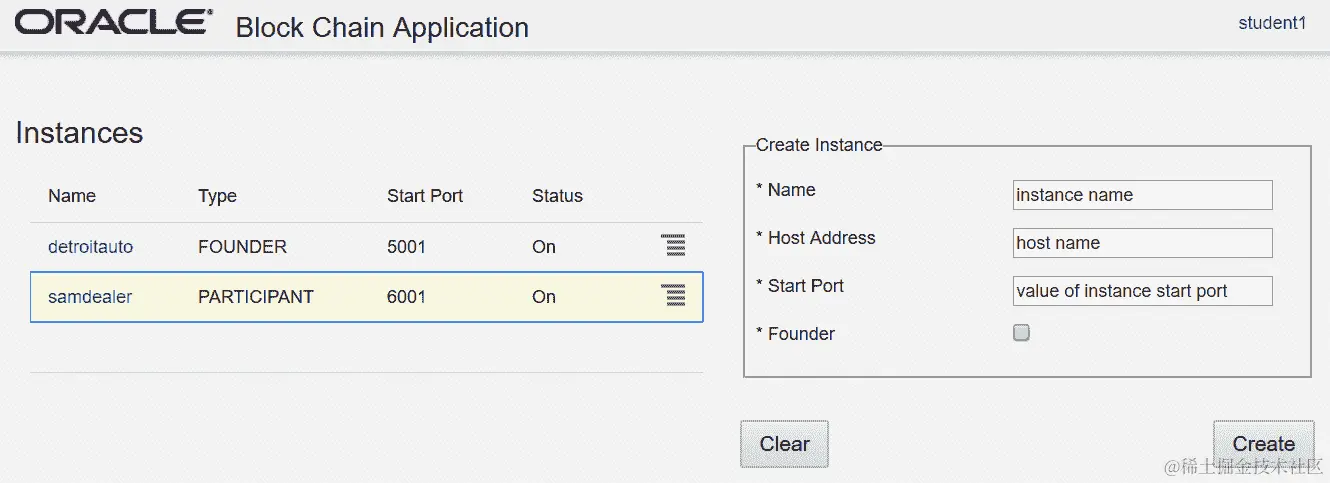
Task: Focus the Start Port input field
Action: click(1142, 291)
